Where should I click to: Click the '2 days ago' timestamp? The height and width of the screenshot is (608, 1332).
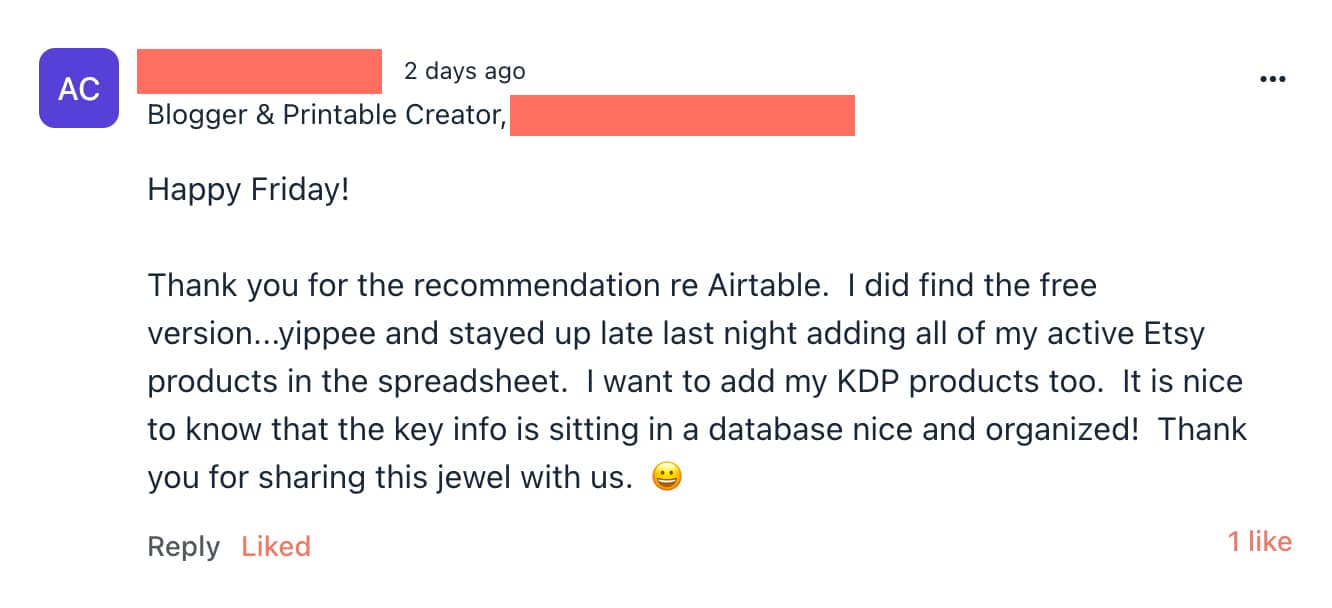465,71
